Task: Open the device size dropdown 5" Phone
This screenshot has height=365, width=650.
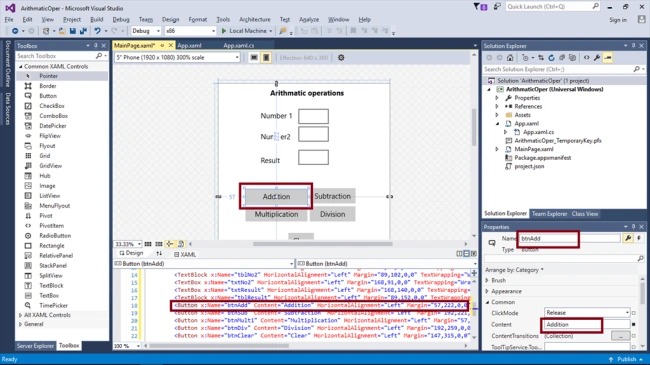Action: [177, 58]
